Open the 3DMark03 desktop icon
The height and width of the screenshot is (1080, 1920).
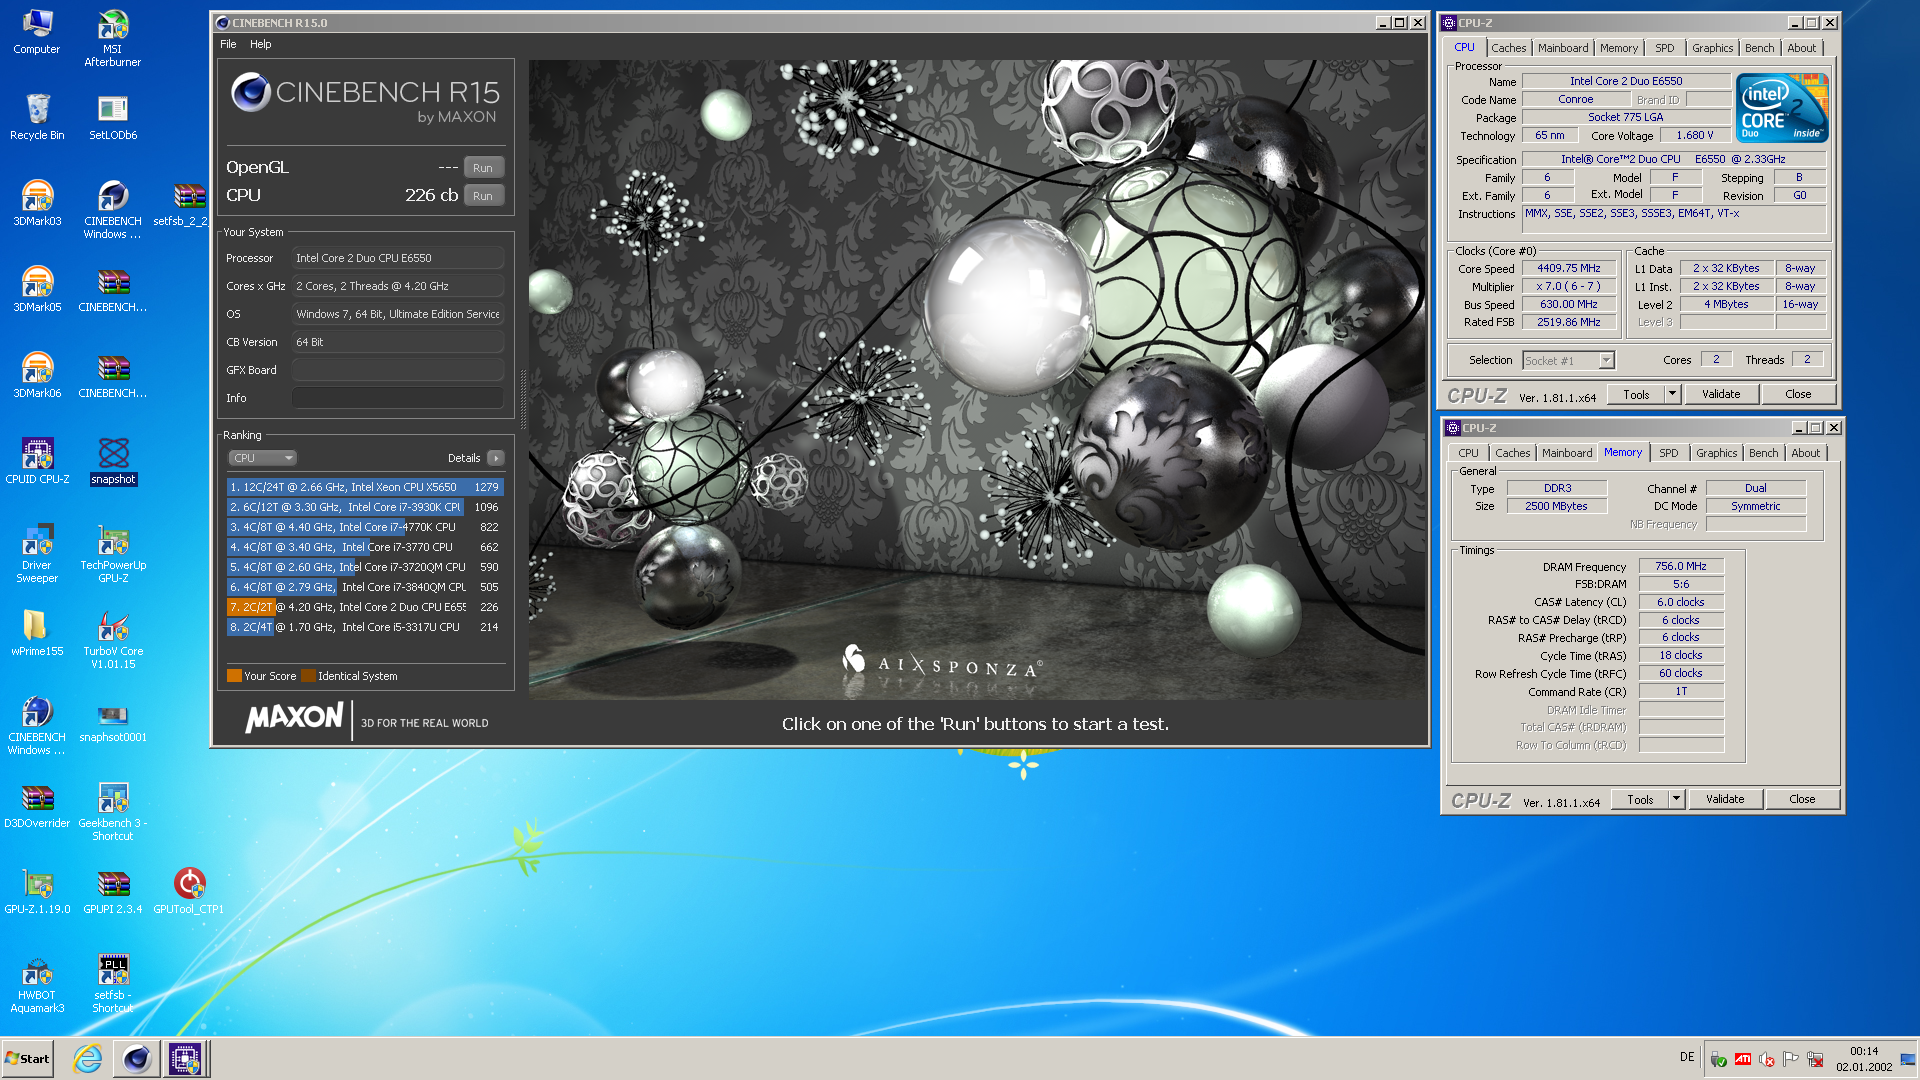click(x=37, y=203)
